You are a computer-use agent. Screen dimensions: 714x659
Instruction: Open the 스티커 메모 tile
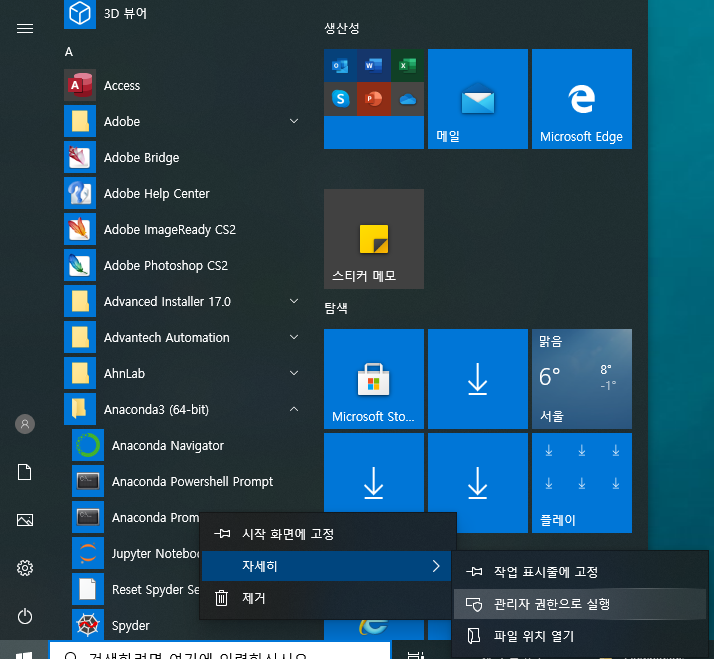(374, 239)
